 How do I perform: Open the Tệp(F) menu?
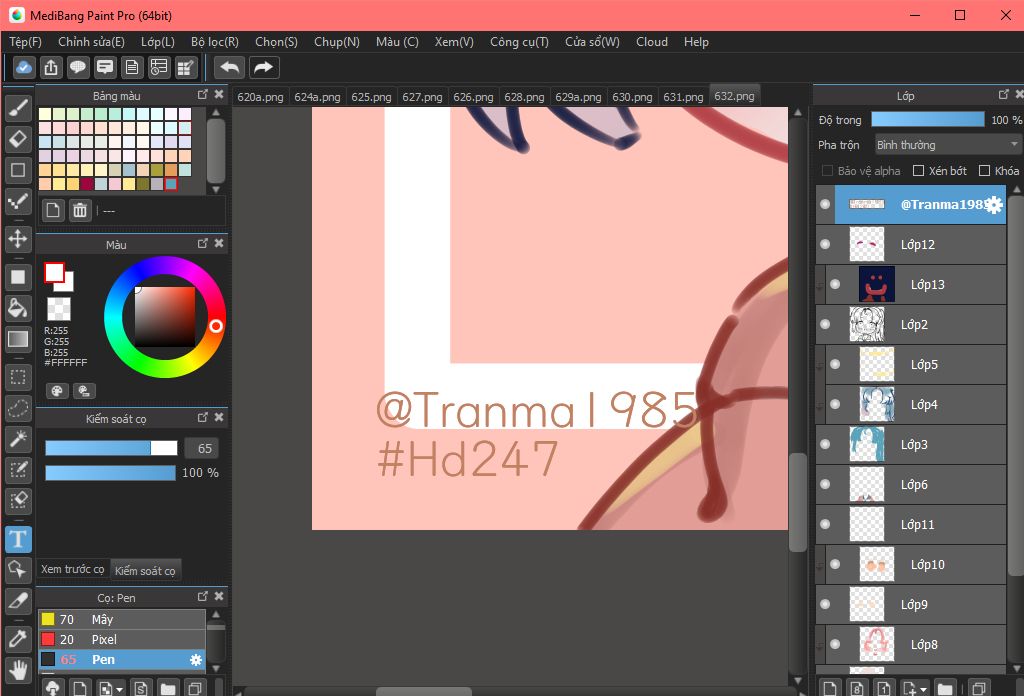(25, 42)
